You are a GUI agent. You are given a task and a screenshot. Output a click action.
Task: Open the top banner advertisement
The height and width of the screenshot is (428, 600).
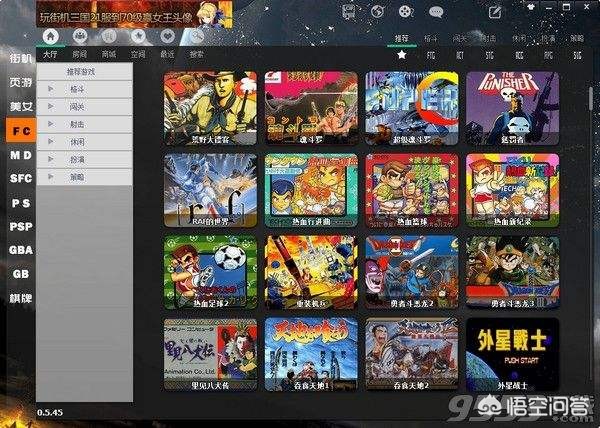(x=134, y=15)
